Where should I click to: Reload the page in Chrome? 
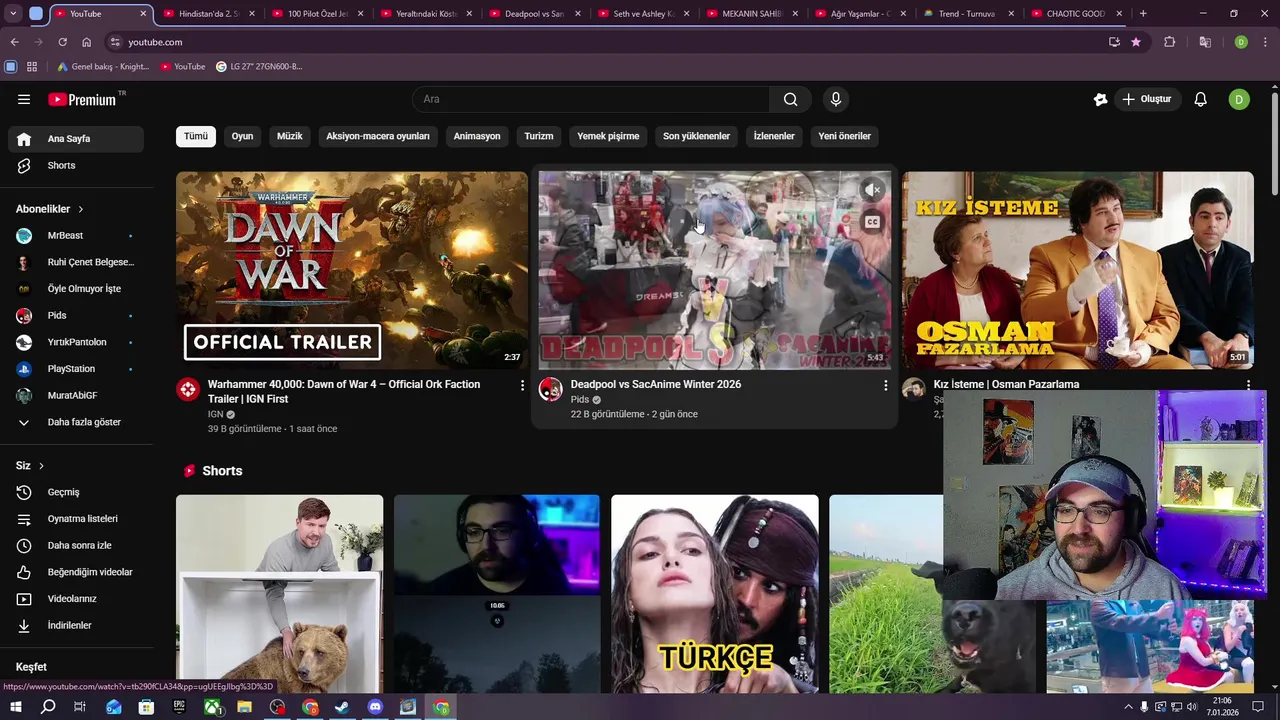62,42
